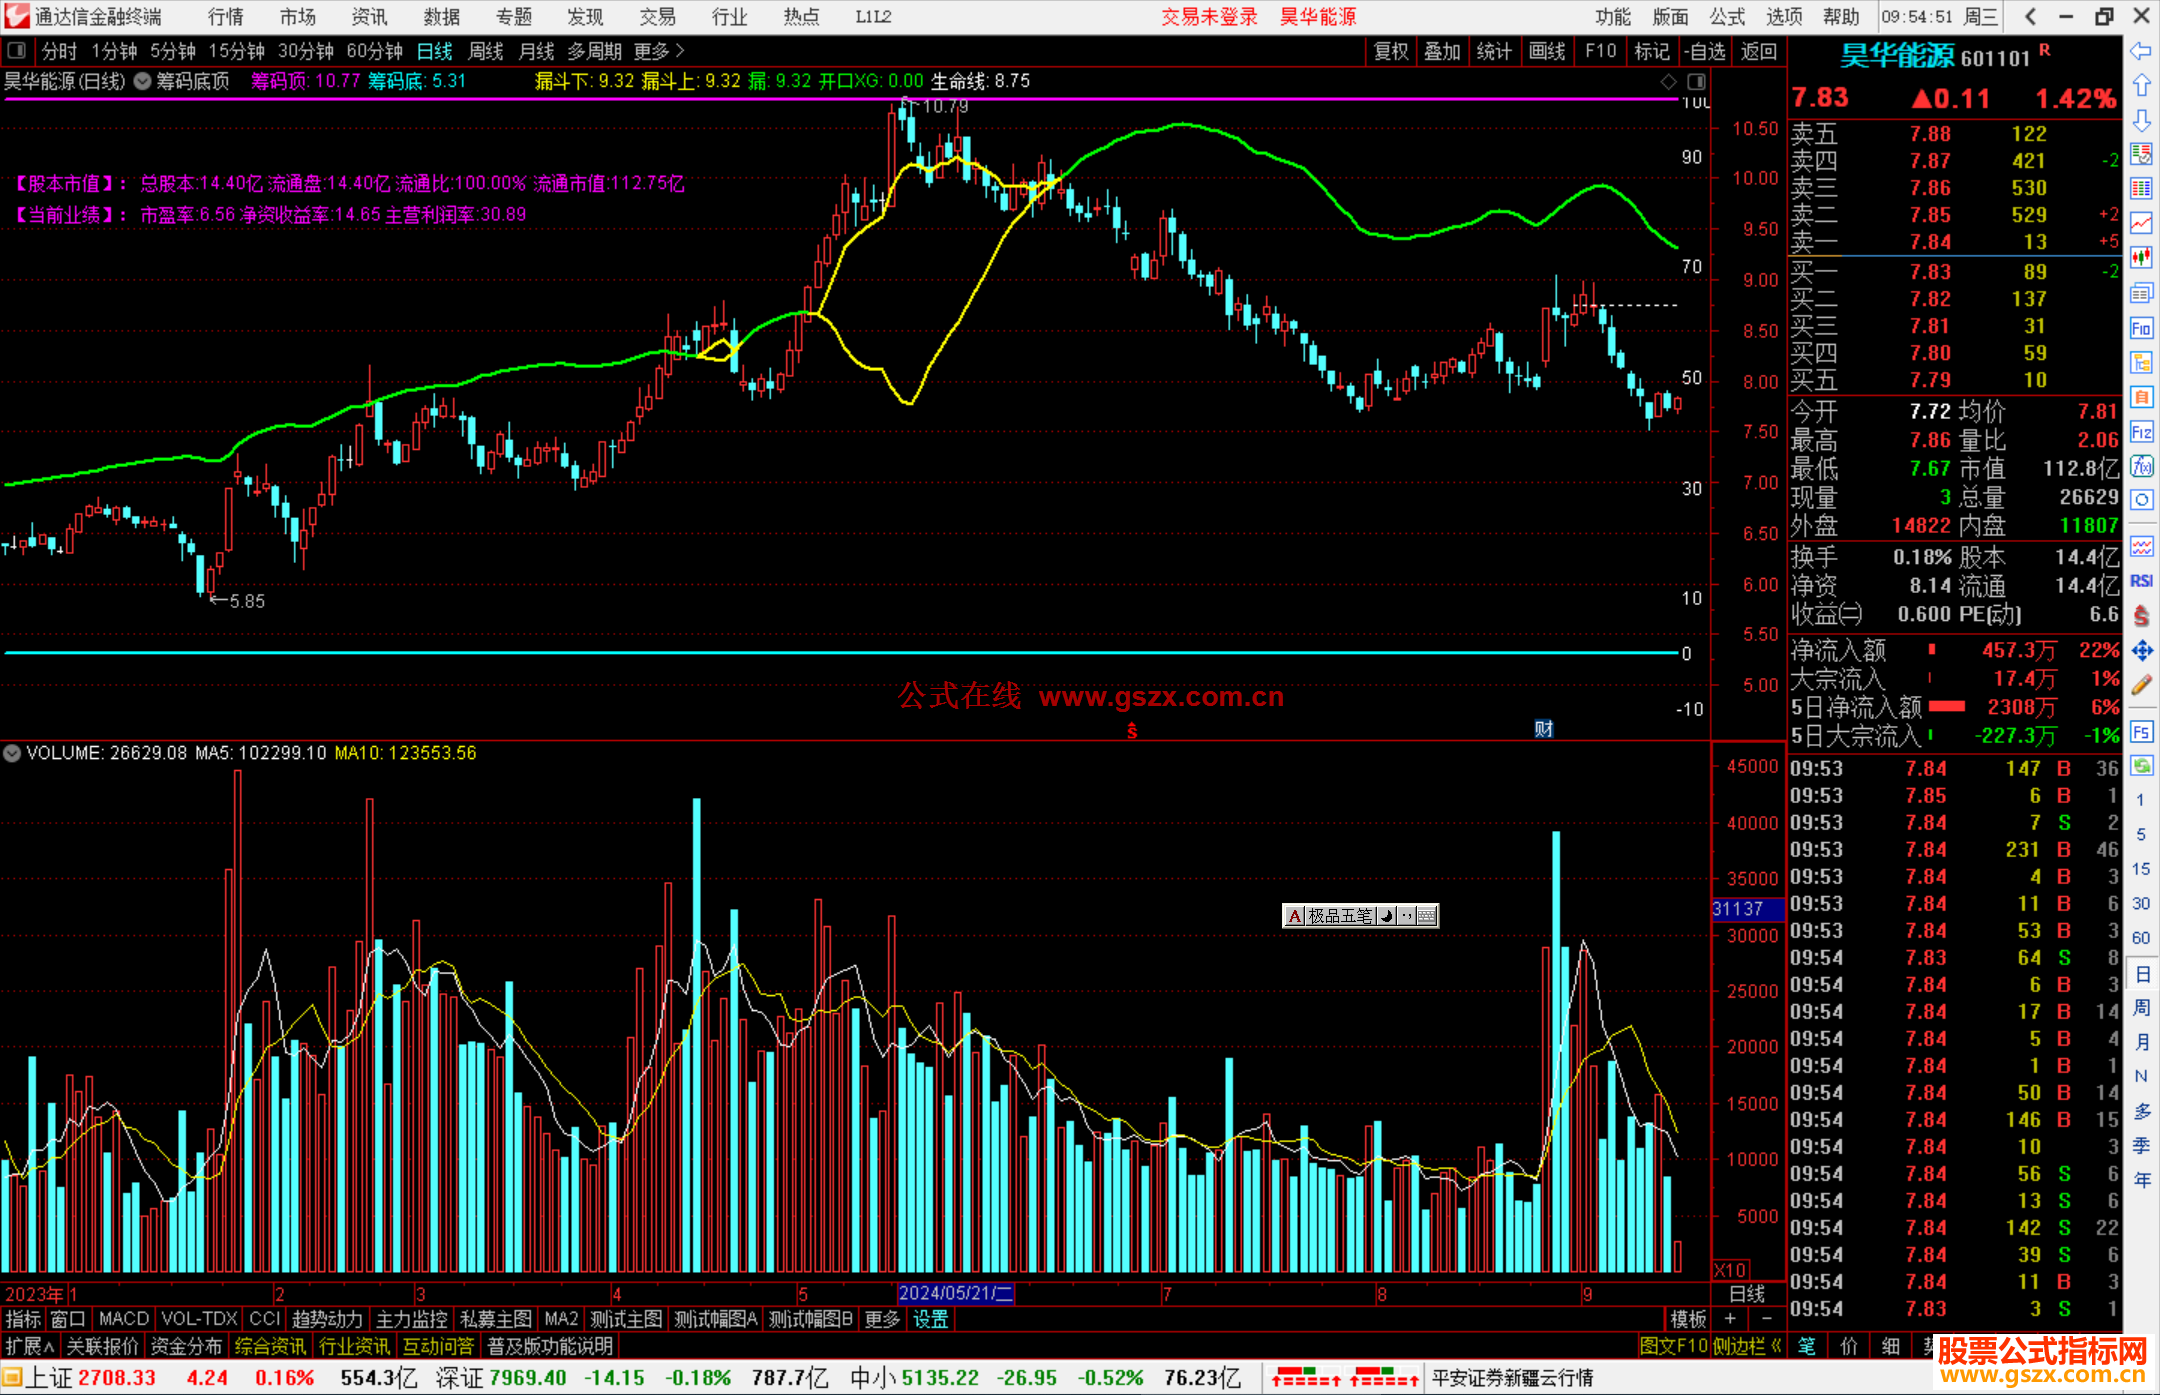Click the back arrow sidebar icon

pos(2141,51)
